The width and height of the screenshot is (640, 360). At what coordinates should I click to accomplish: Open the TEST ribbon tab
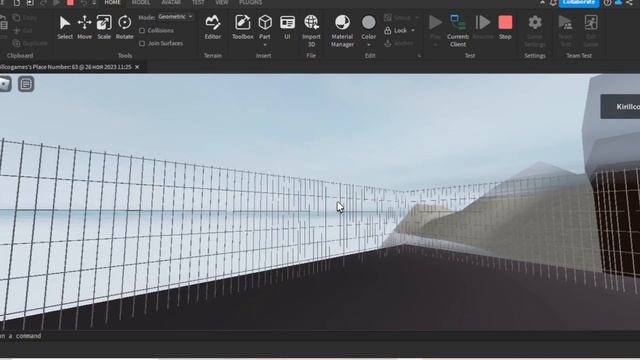(x=198, y=2)
